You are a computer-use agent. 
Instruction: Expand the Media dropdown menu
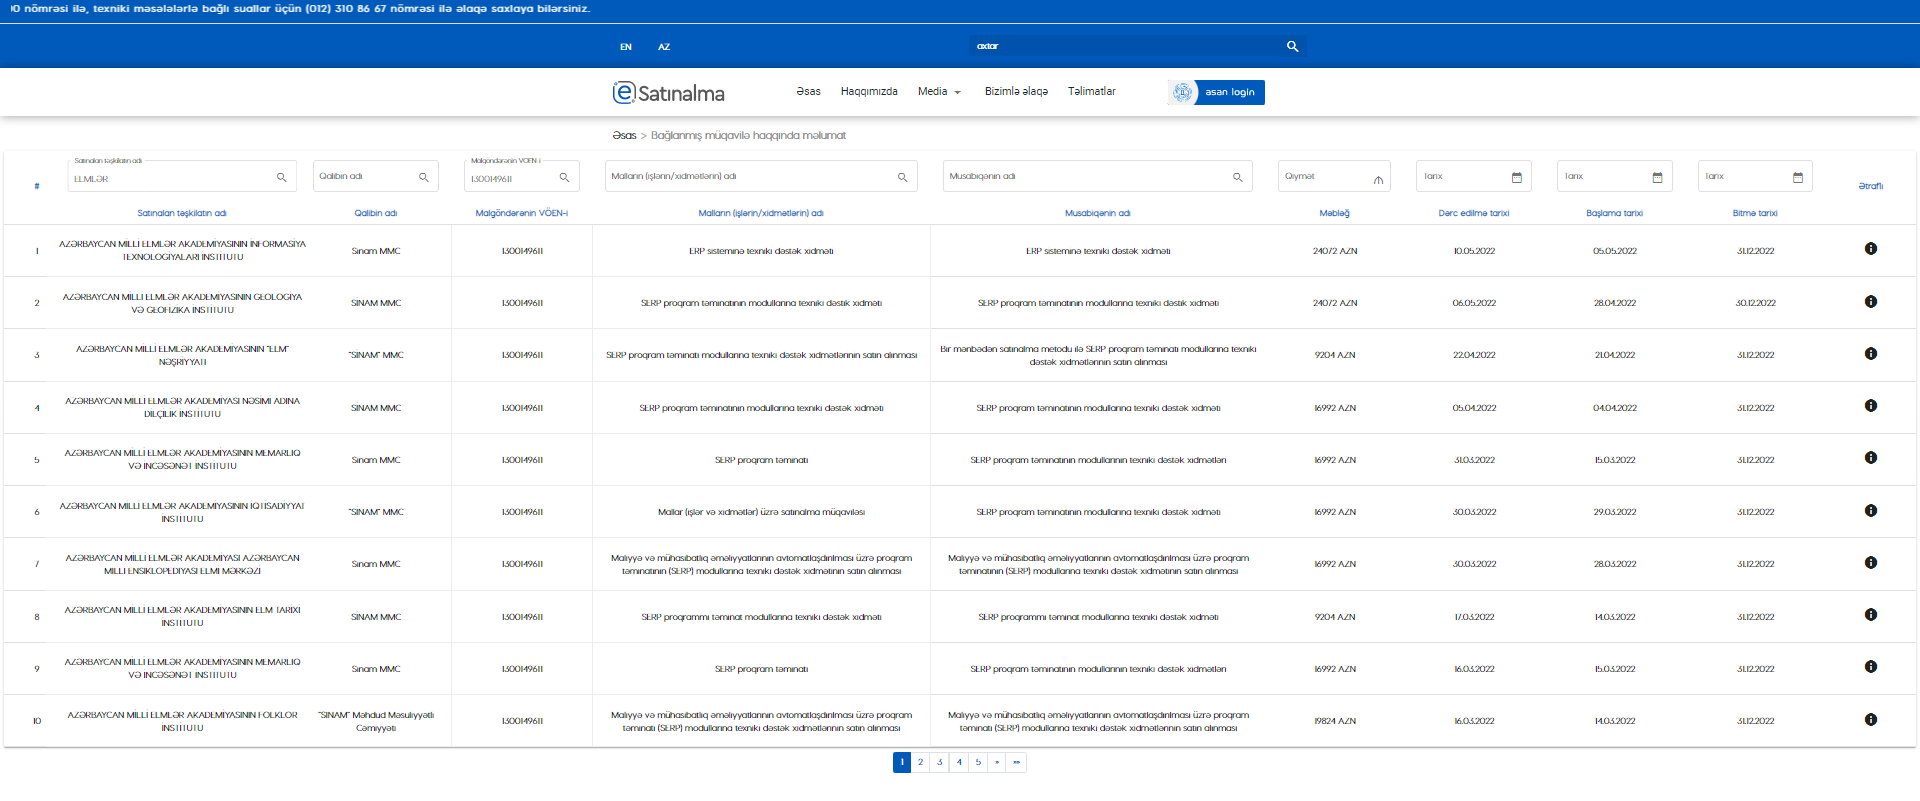click(x=939, y=91)
